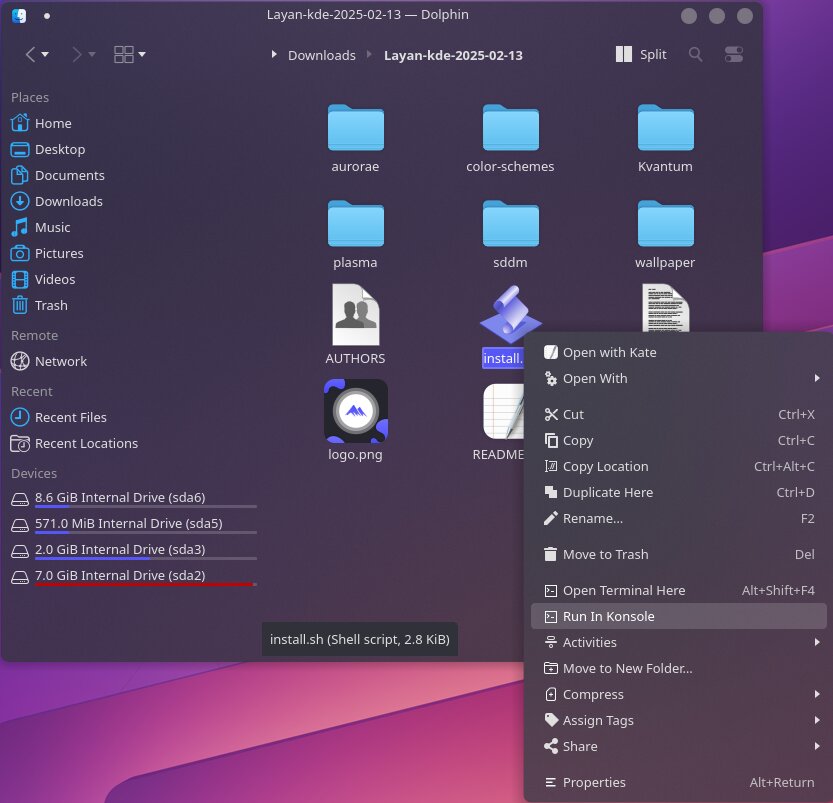The width and height of the screenshot is (833, 803).
Task: Click Move to Trash in context menu
Action: [x=605, y=554]
